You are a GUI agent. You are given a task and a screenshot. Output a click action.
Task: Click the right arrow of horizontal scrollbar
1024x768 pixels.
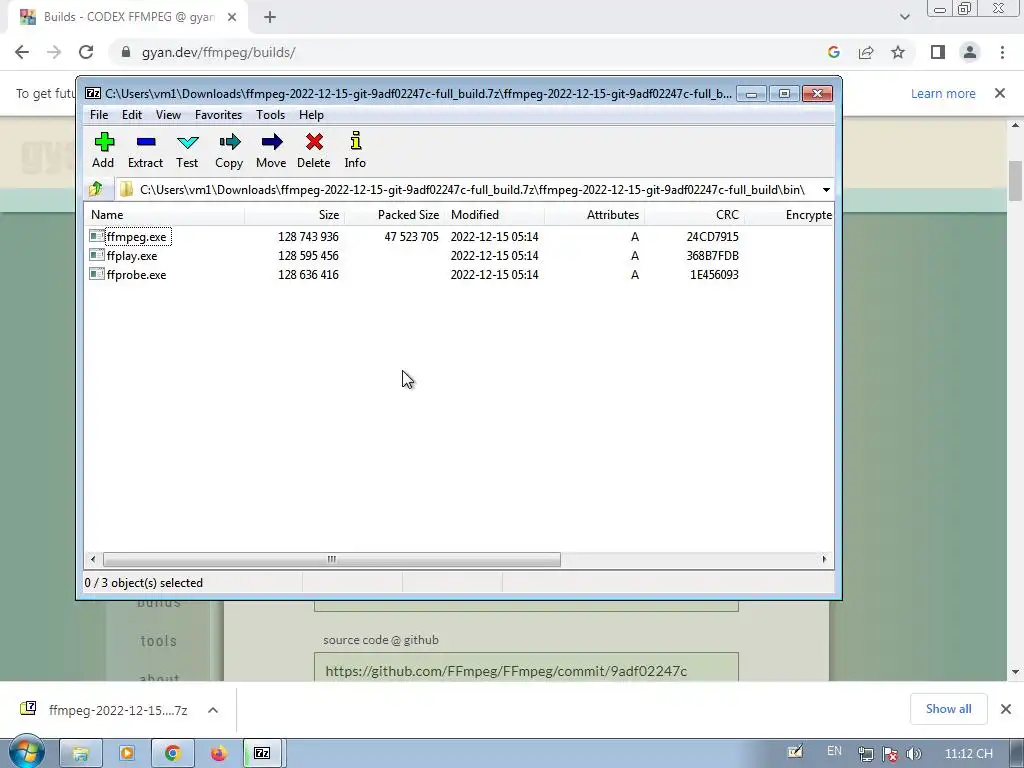824,559
